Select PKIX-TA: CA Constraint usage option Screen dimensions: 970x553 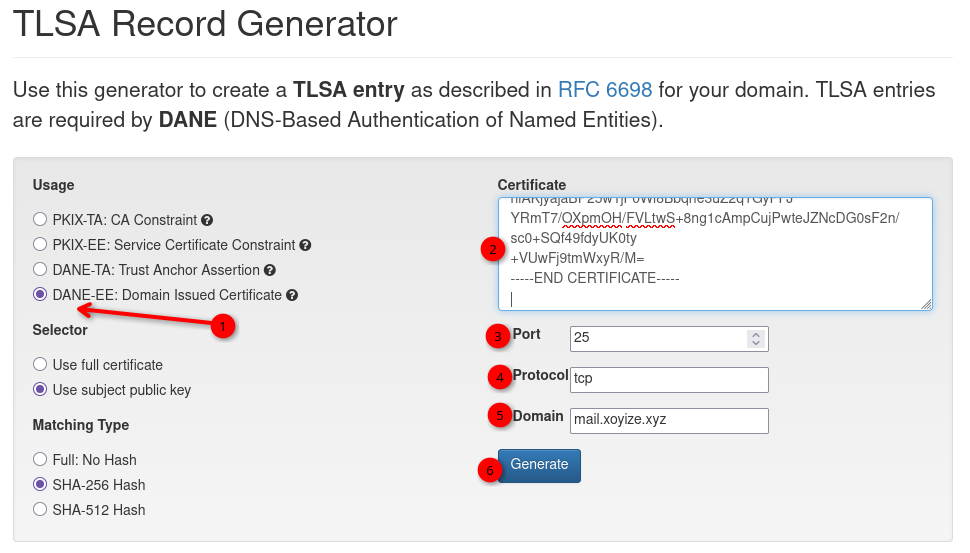point(40,220)
